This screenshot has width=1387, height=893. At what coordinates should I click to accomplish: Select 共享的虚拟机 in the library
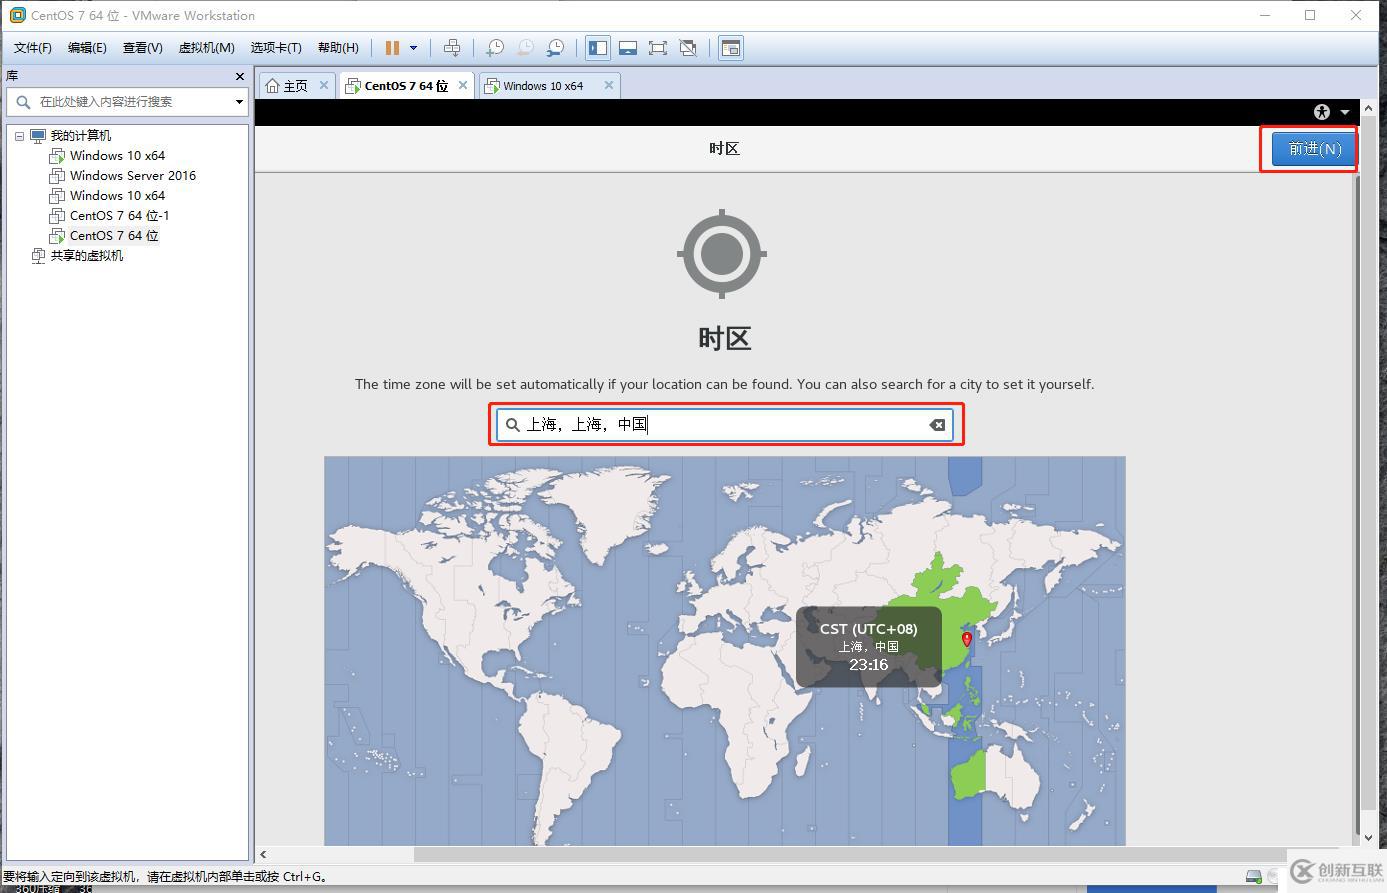(87, 256)
